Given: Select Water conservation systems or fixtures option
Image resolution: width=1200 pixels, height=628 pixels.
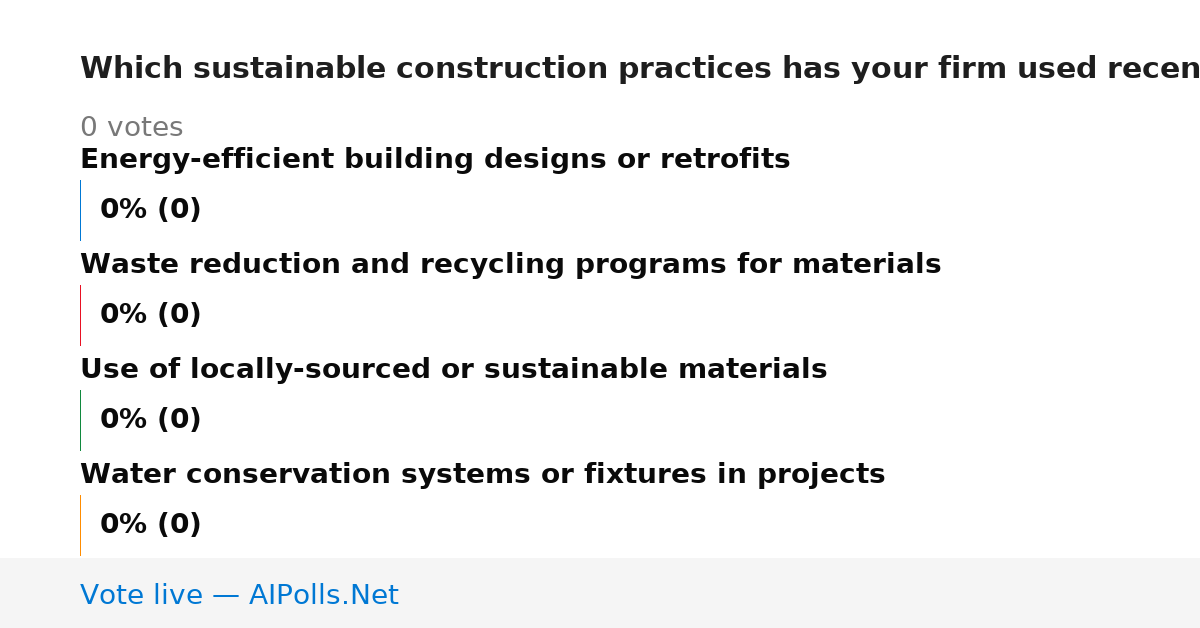Looking at the screenshot, I should (482, 475).
